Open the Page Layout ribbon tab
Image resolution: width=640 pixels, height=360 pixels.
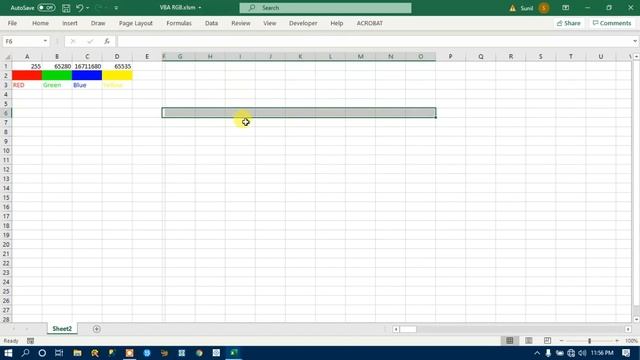[x=136, y=23]
